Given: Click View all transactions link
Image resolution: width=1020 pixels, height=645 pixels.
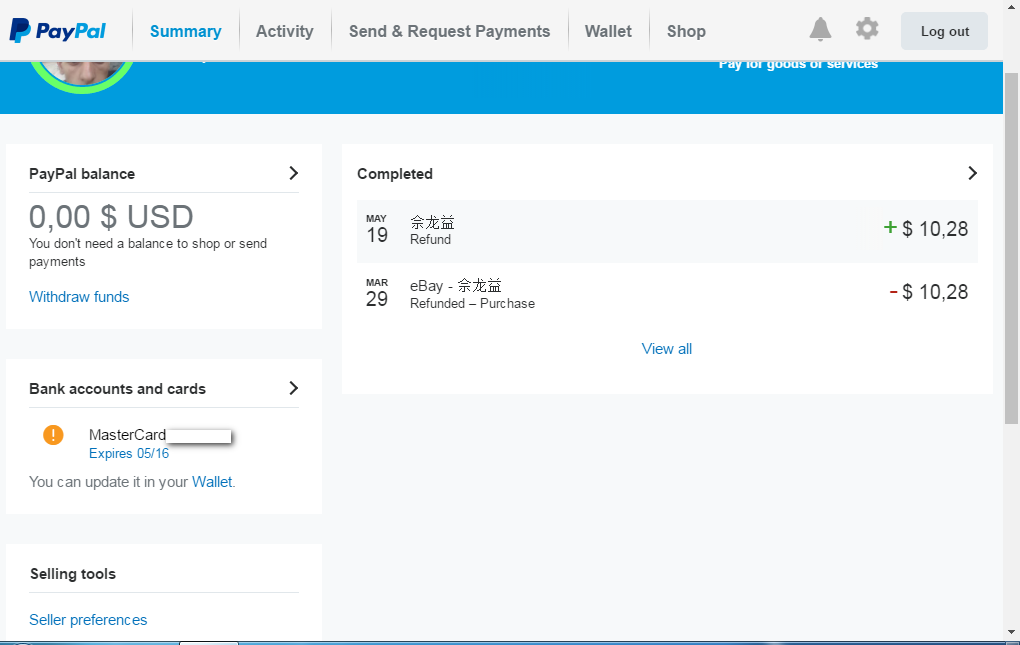Looking at the screenshot, I should [667, 349].
